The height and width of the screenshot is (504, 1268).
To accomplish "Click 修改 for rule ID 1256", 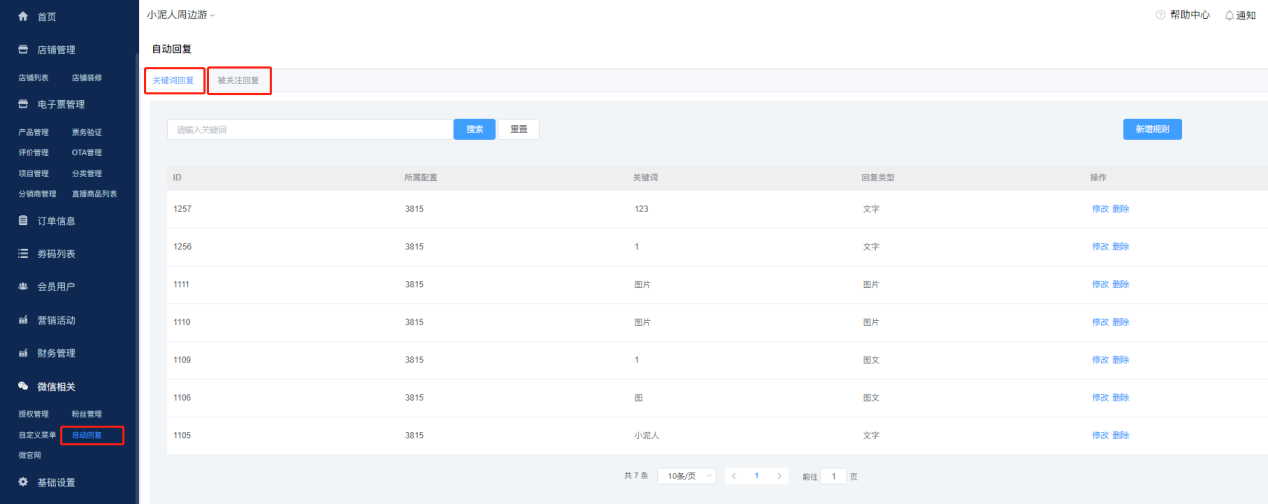I will (1100, 246).
